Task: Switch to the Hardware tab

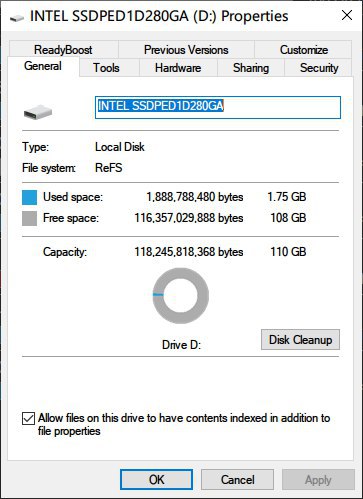Action: pyautogui.click(x=178, y=68)
